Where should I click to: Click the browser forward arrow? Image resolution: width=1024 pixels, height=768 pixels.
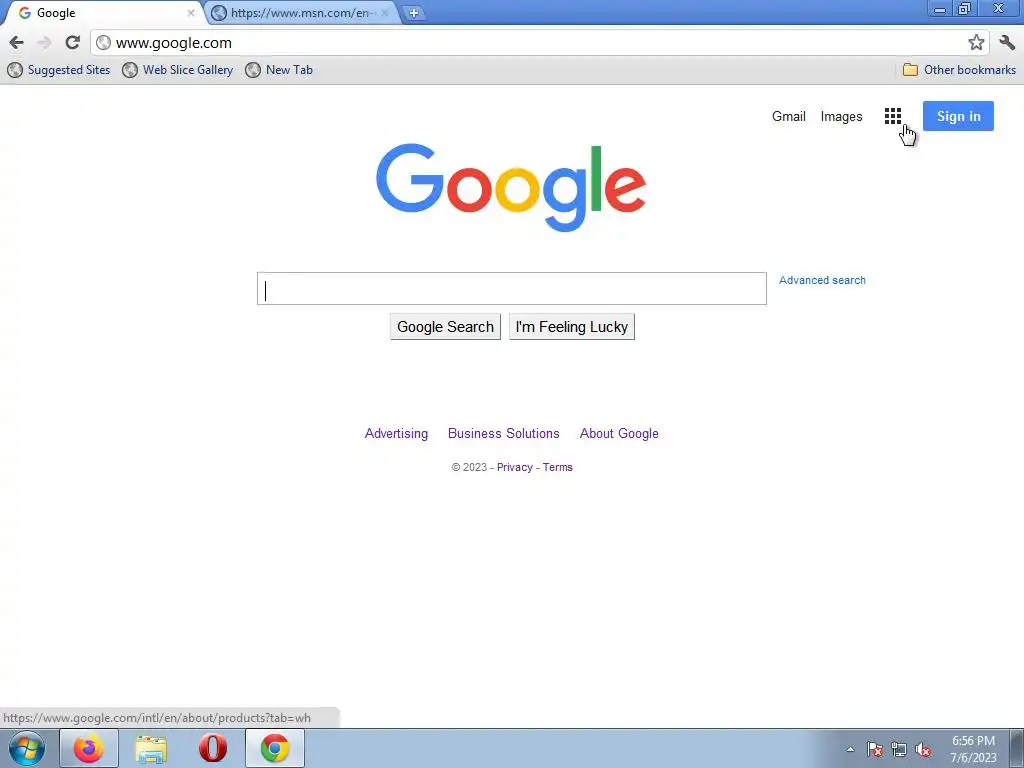[x=44, y=43]
